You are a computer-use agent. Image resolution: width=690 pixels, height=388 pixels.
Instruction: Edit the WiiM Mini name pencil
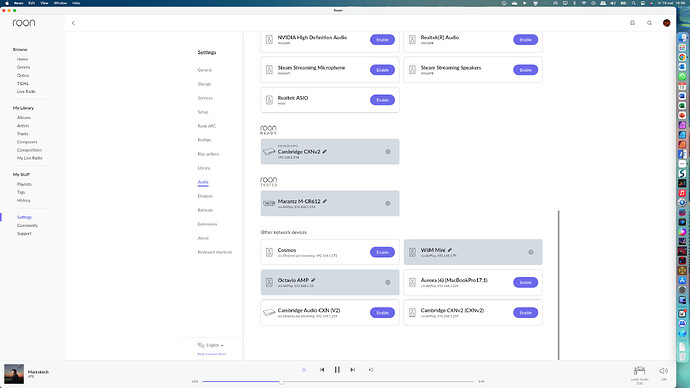tap(450, 250)
